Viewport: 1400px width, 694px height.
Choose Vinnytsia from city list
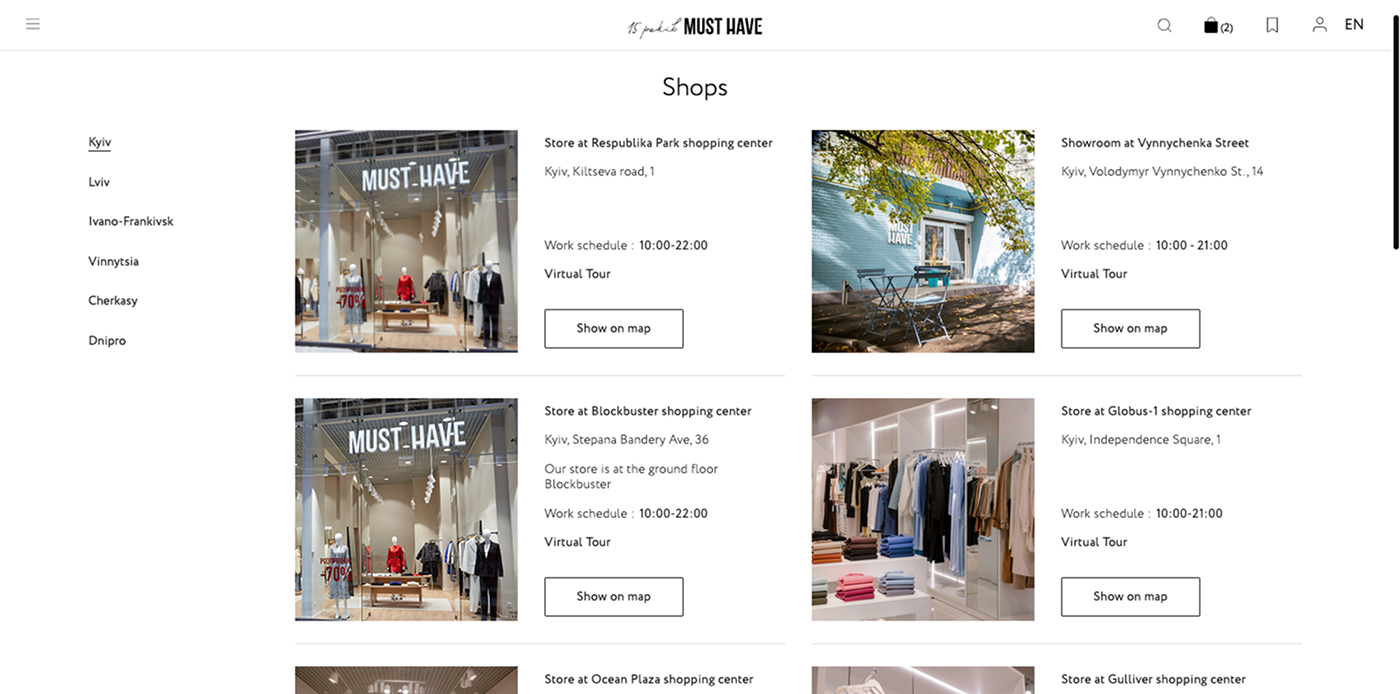113,261
